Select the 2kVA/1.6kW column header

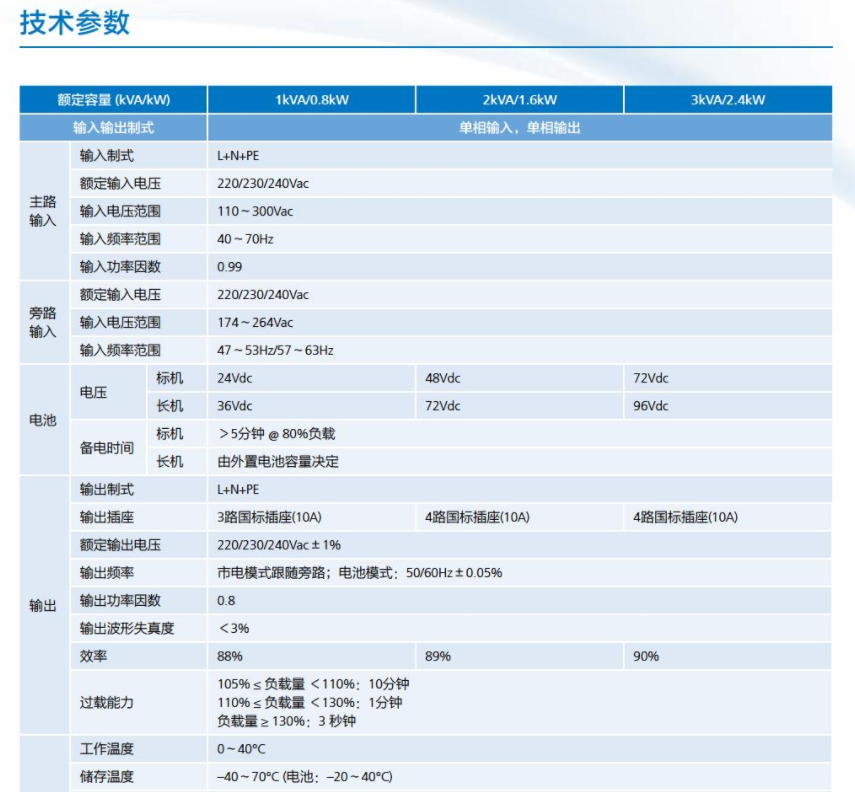point(519,100)
